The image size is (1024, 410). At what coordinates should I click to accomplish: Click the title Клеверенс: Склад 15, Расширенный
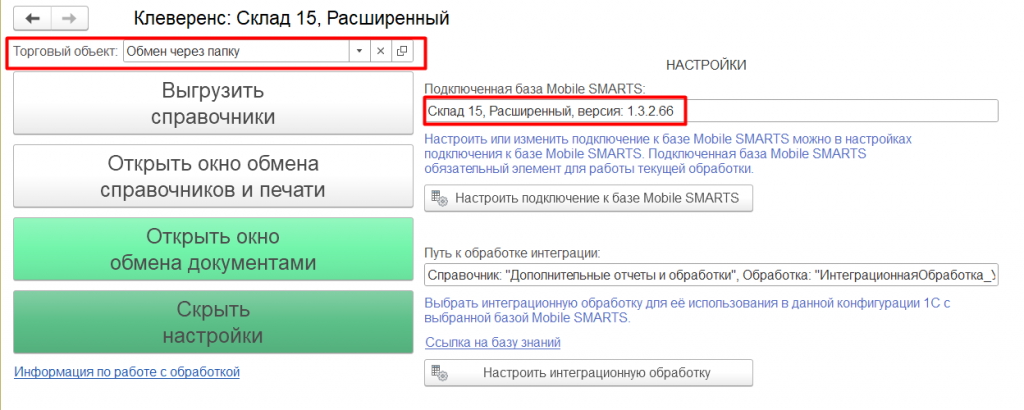coord(291,18)
